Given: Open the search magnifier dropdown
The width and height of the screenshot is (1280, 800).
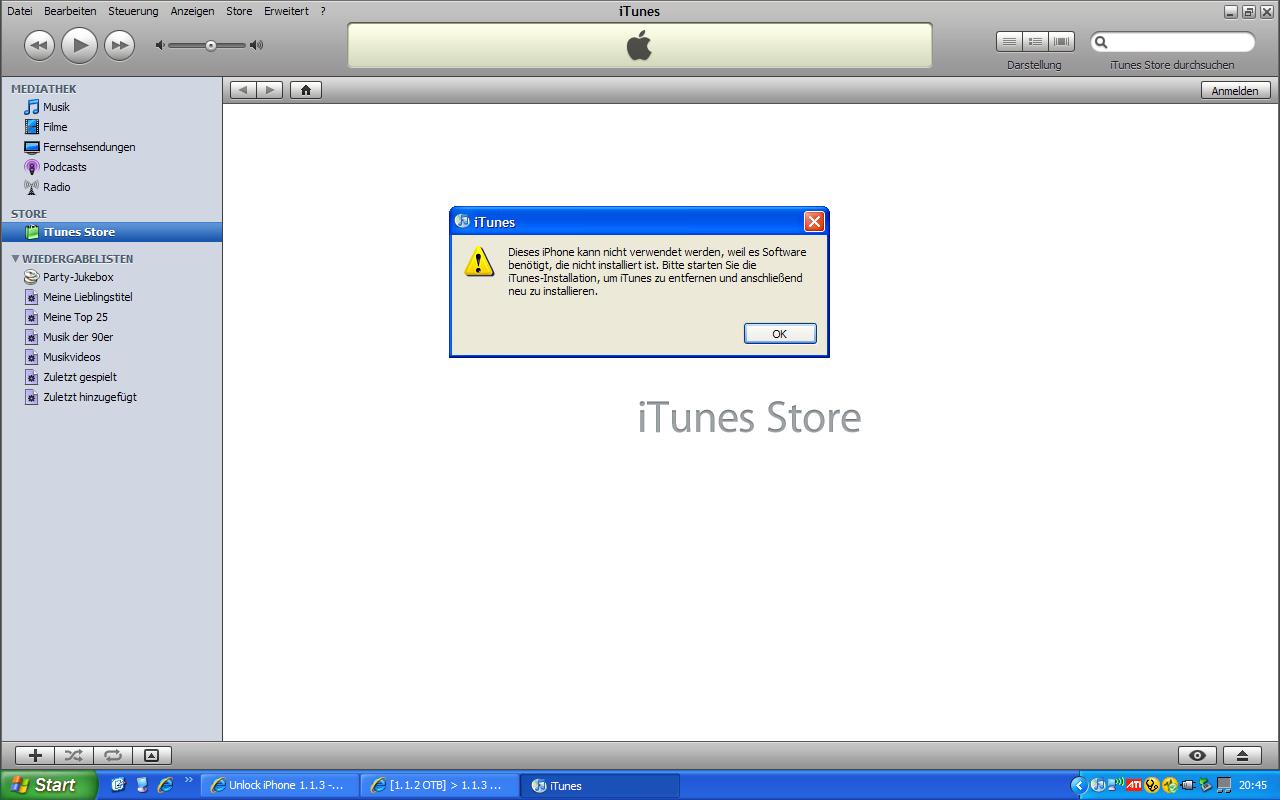Looking at the screenshot, I should (1101, 42).
